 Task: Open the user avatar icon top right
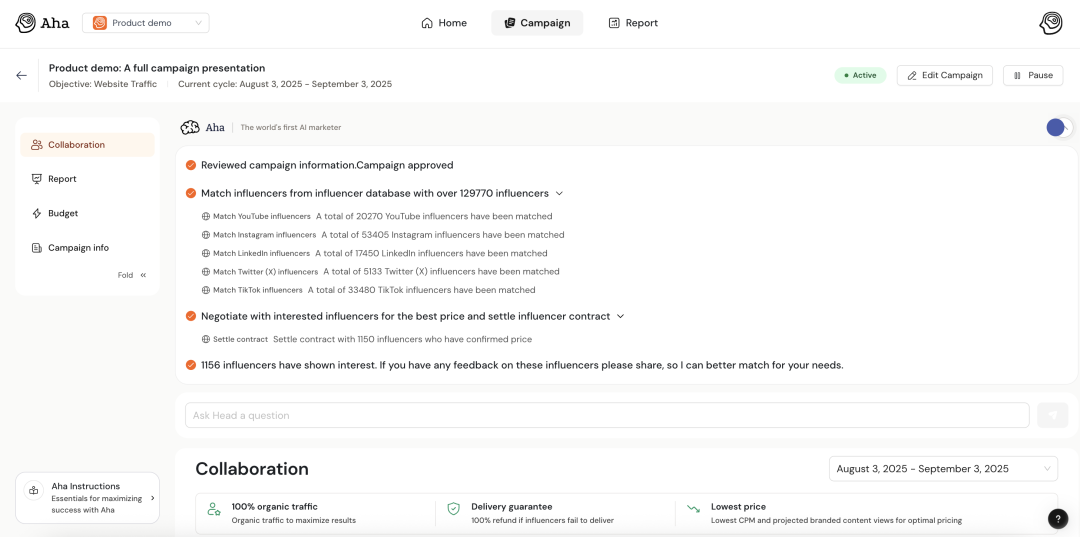click(1051, 23)
